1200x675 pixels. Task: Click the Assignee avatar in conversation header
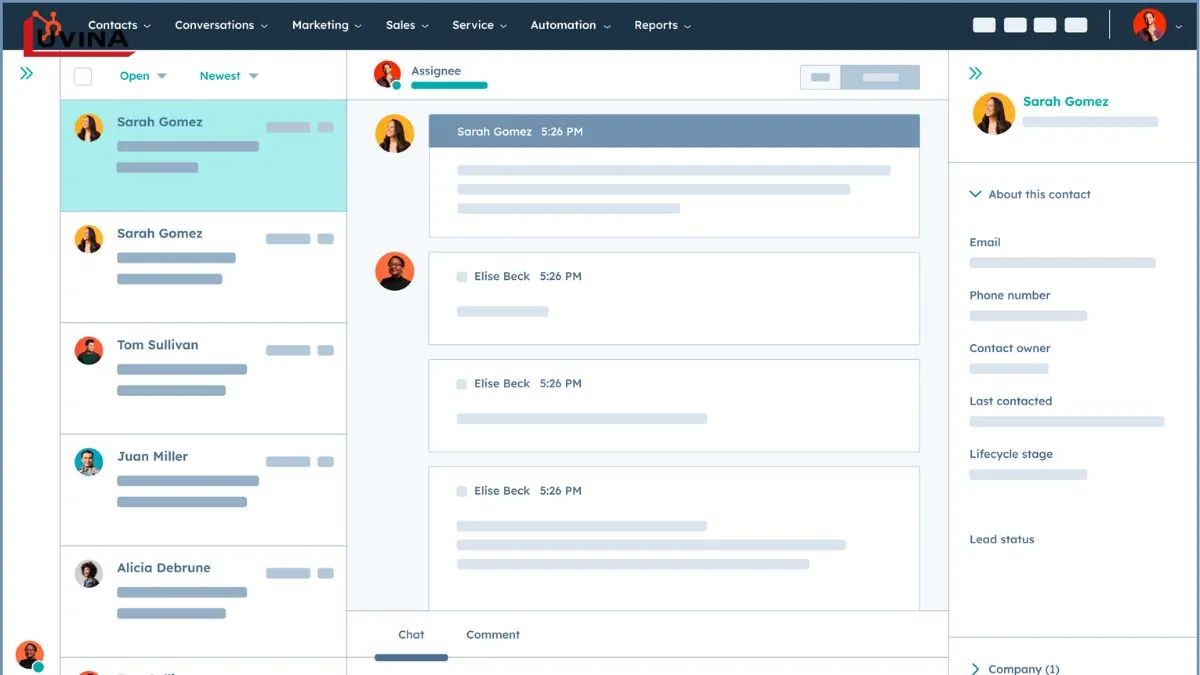(387, 74)
